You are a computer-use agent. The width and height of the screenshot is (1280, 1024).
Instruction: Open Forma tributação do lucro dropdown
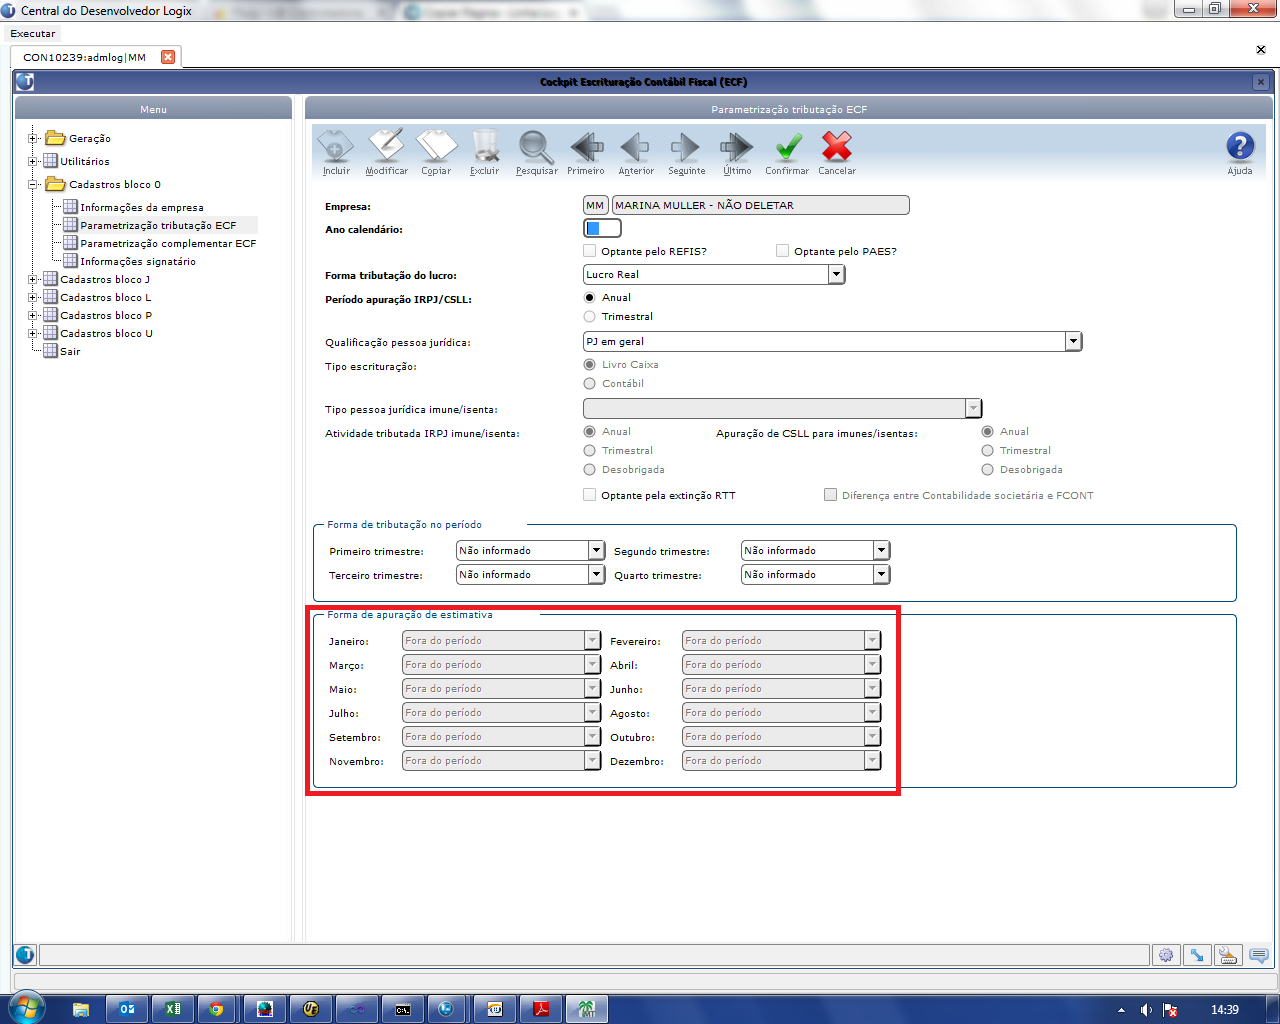click(836, 274)
